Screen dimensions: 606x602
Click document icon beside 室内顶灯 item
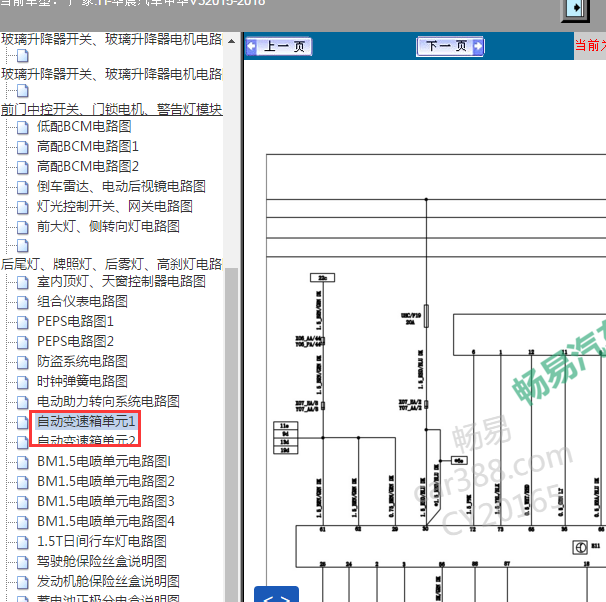[23, 282]
